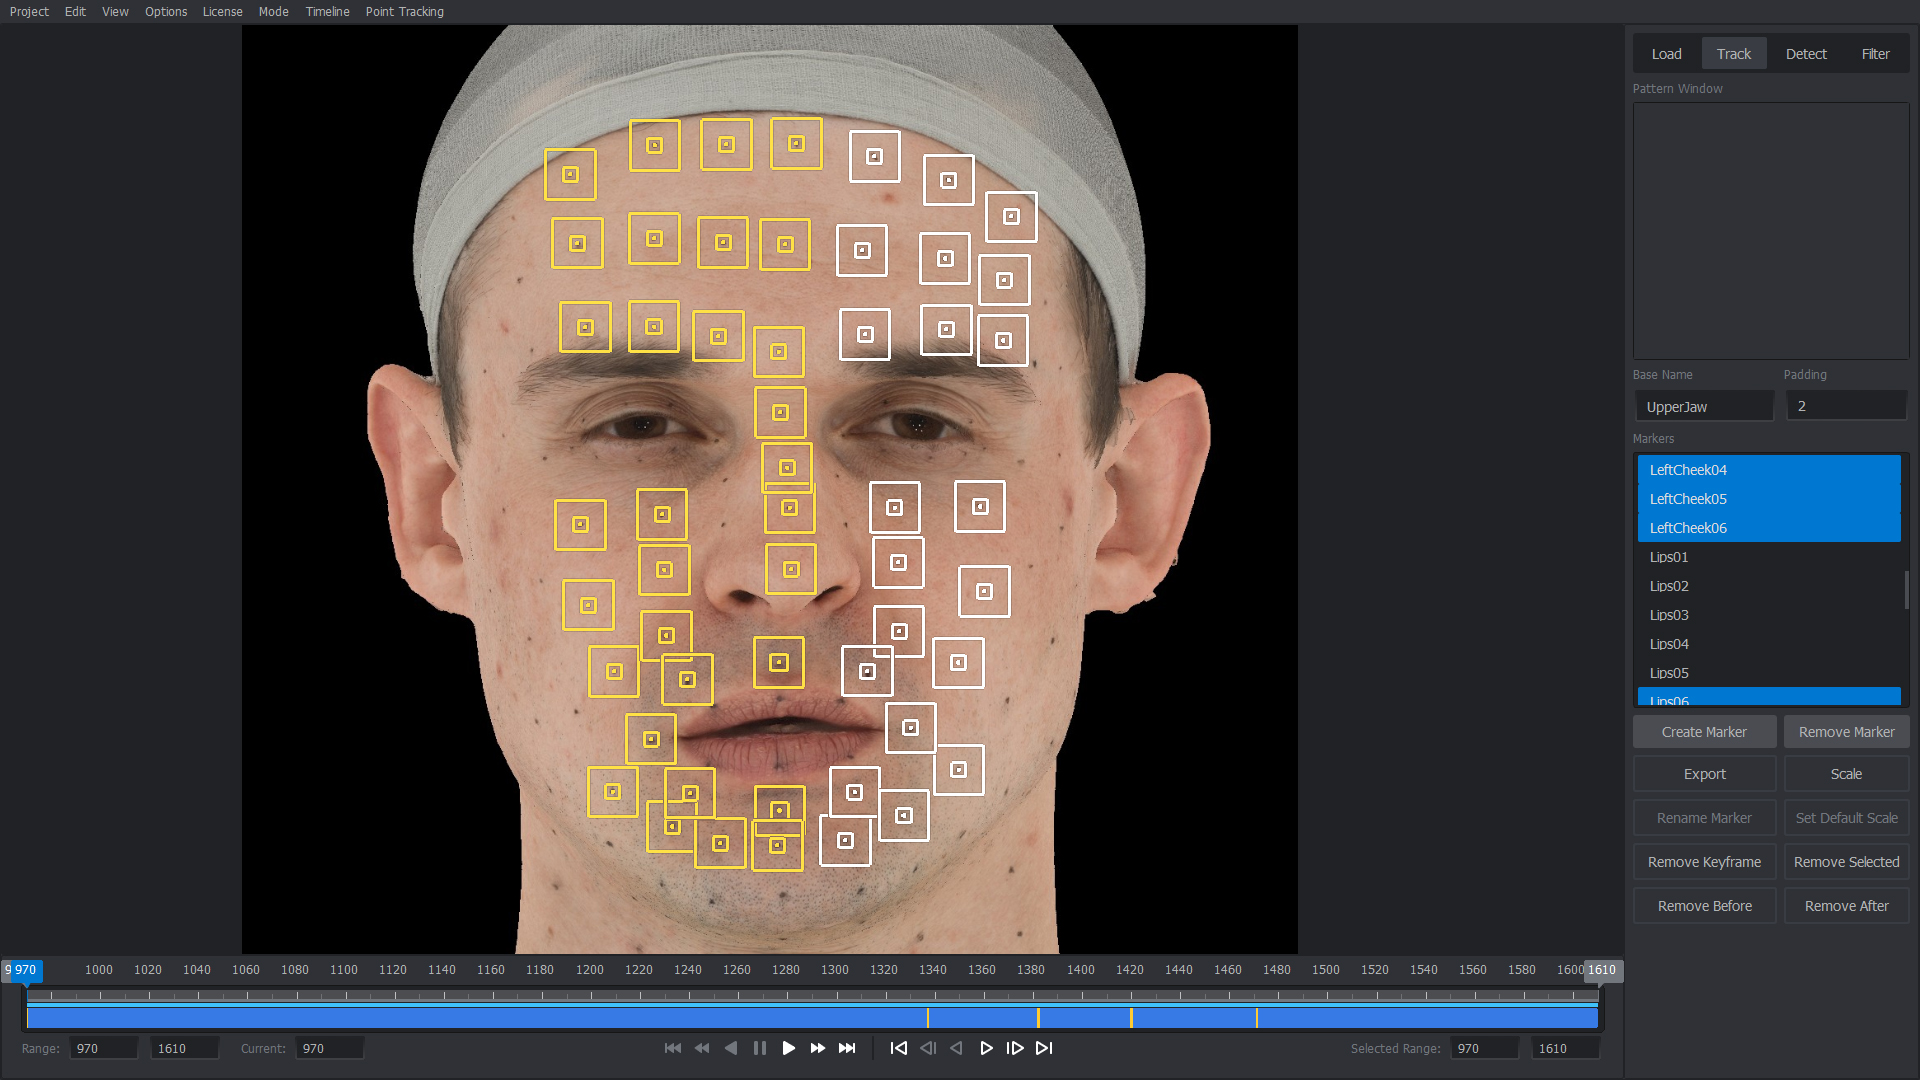Click the Set Default Scale button

1846,818
